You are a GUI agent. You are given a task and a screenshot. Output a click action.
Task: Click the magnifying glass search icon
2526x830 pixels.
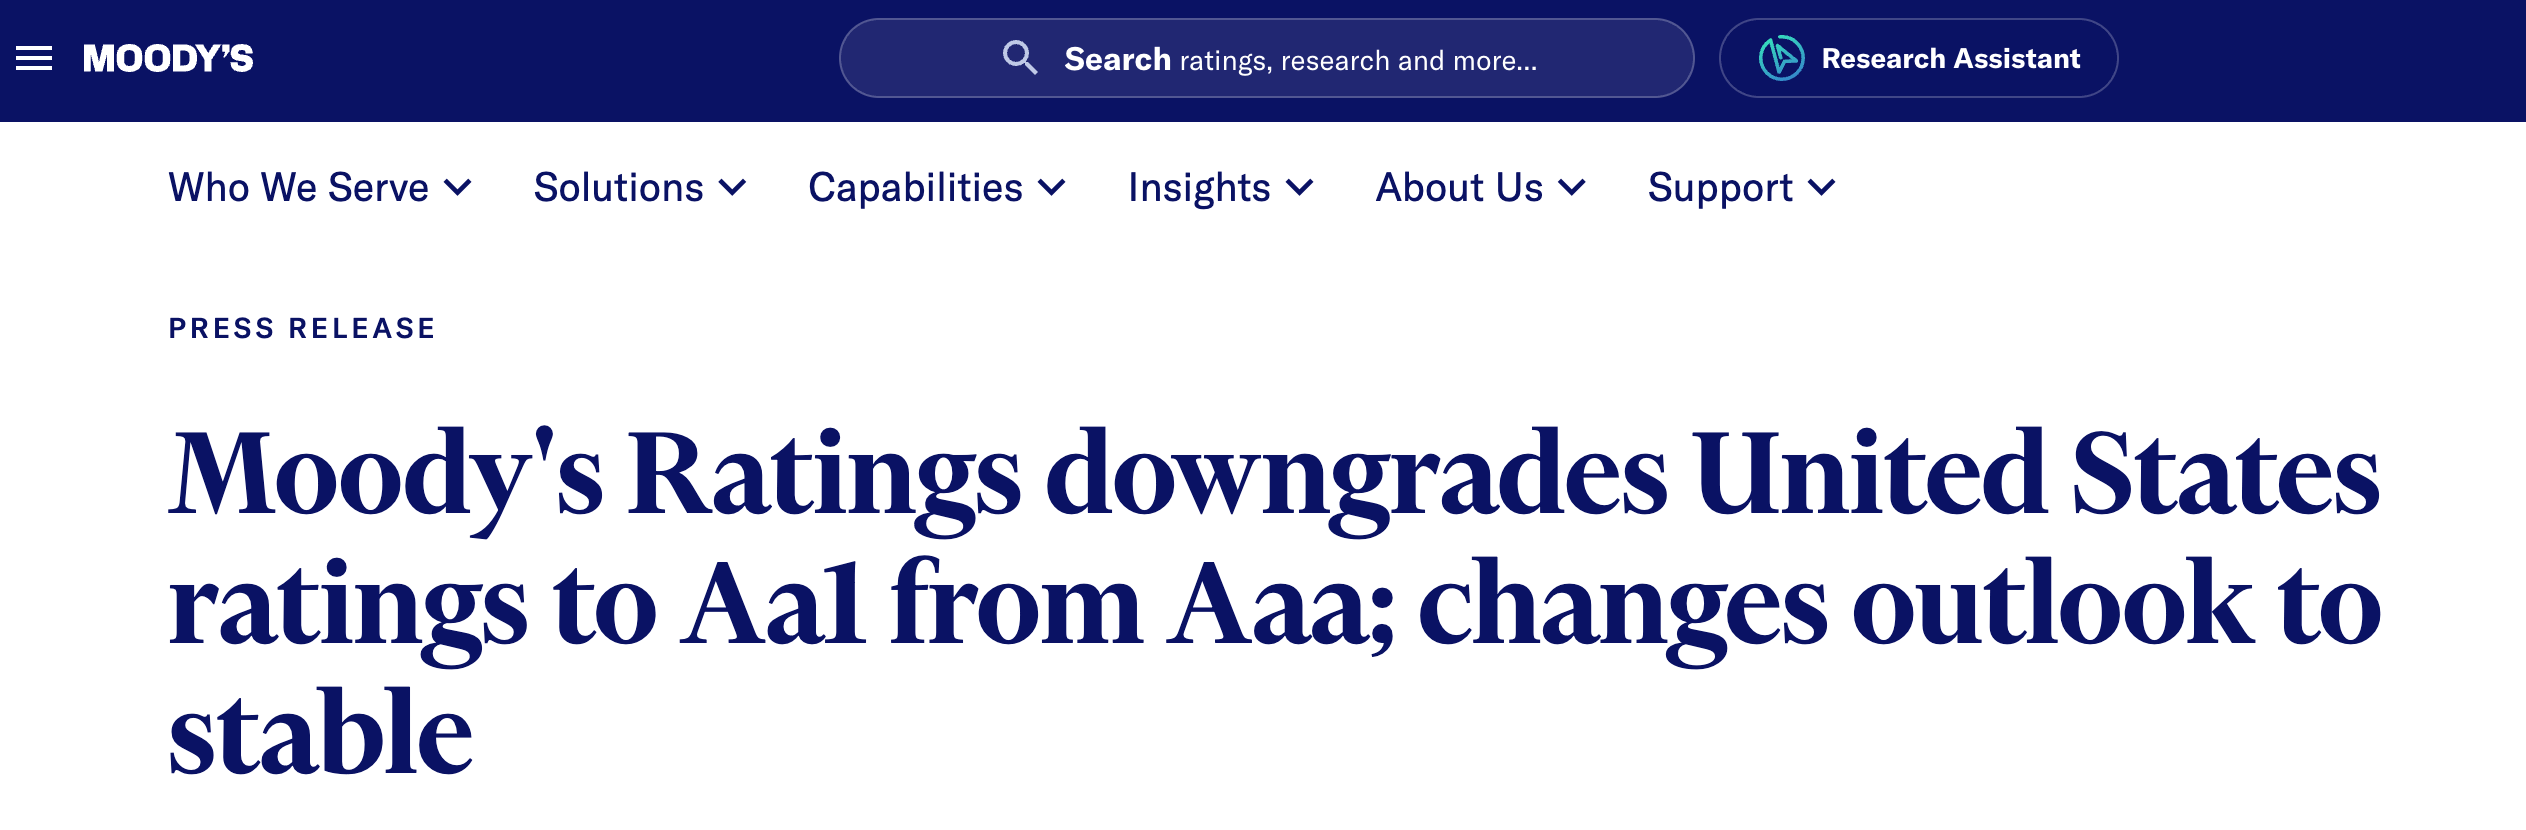click(1019, 58)
